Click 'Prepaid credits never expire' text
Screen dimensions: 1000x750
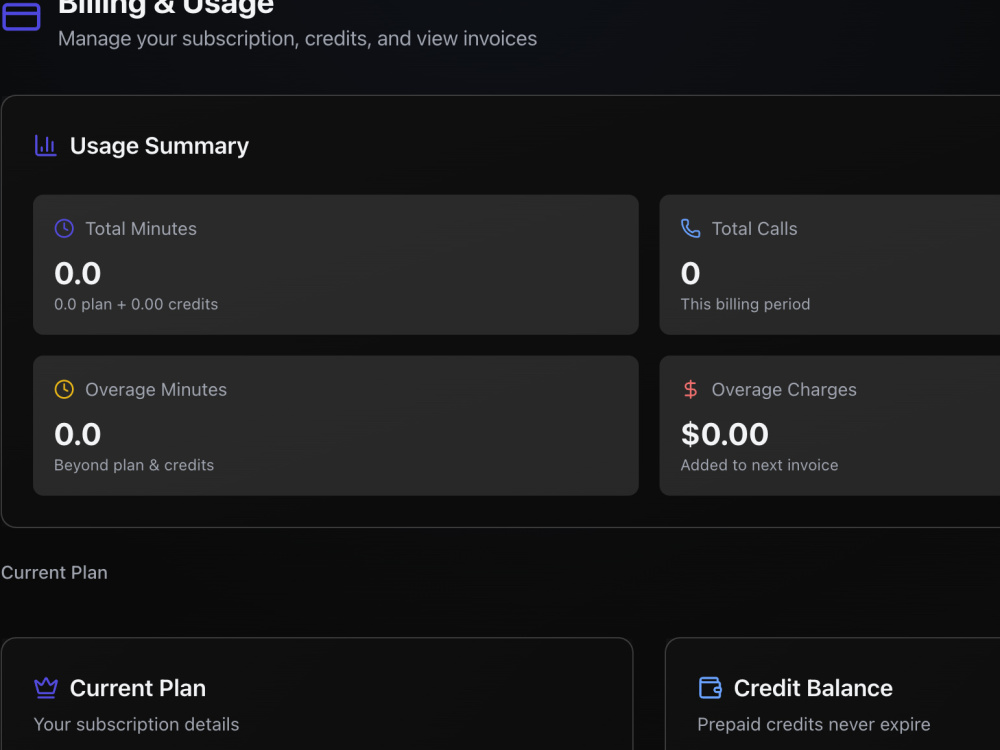click(814, 724)
